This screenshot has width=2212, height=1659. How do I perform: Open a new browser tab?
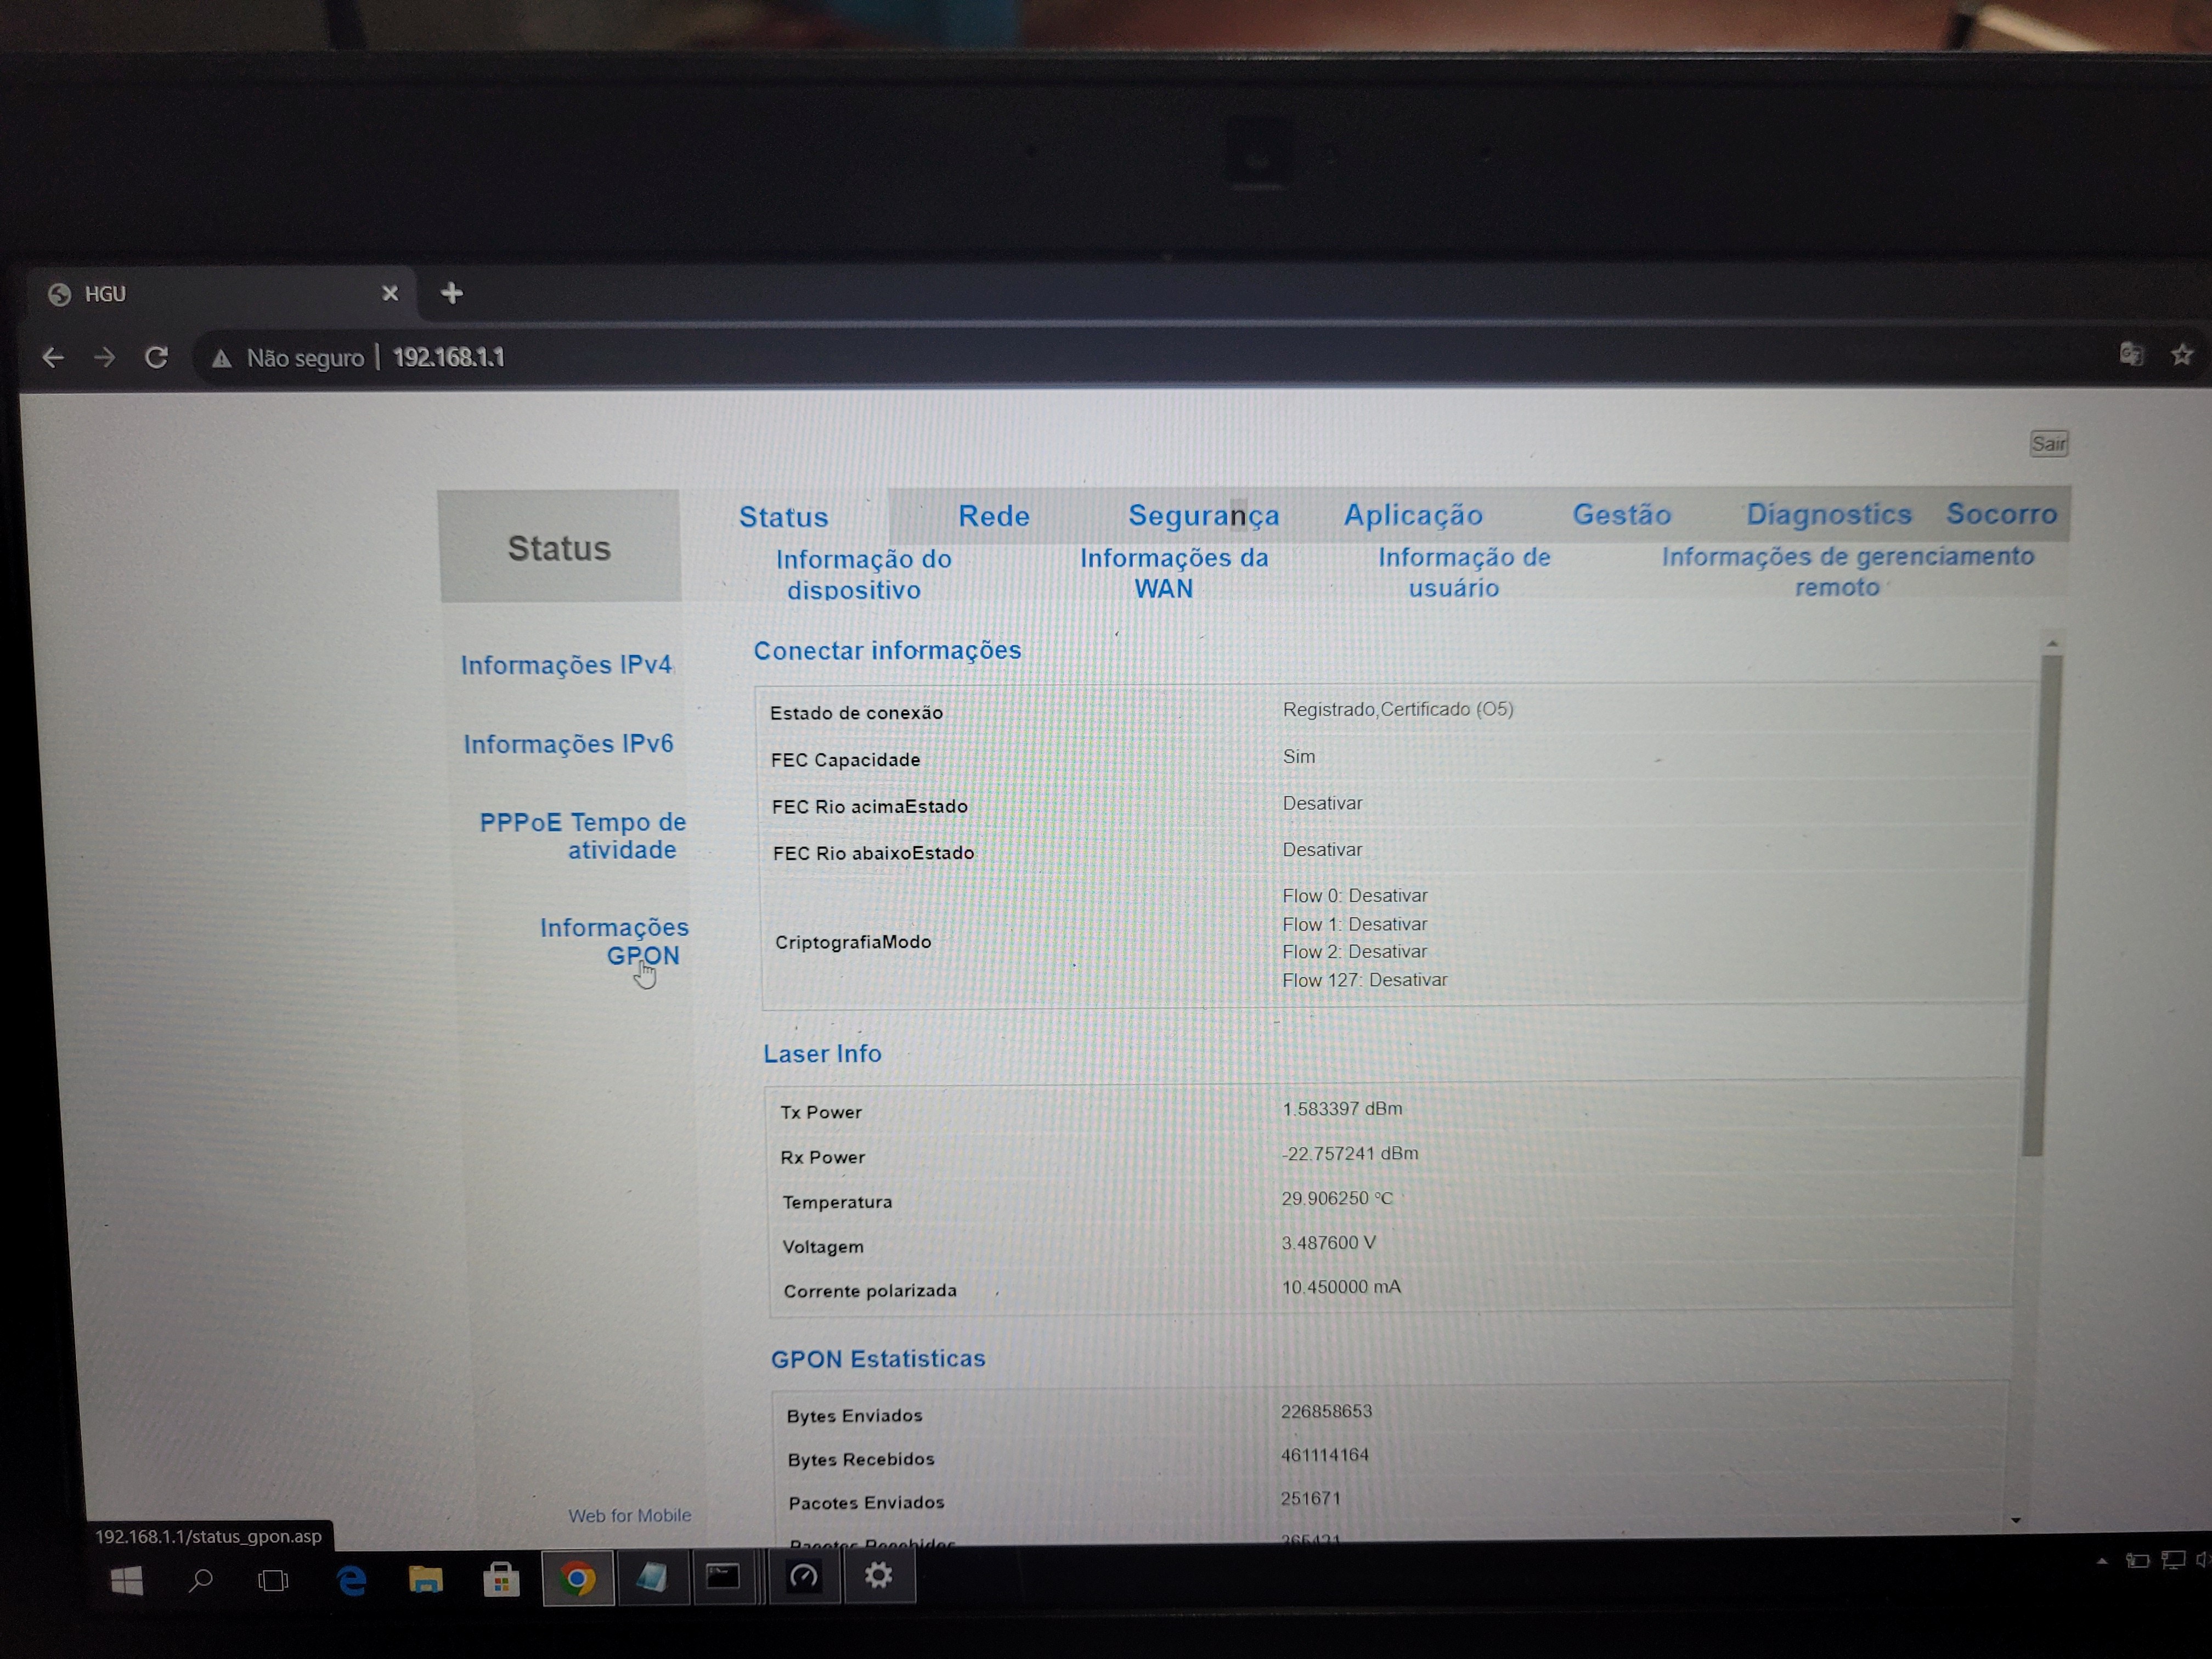point(452,293)
